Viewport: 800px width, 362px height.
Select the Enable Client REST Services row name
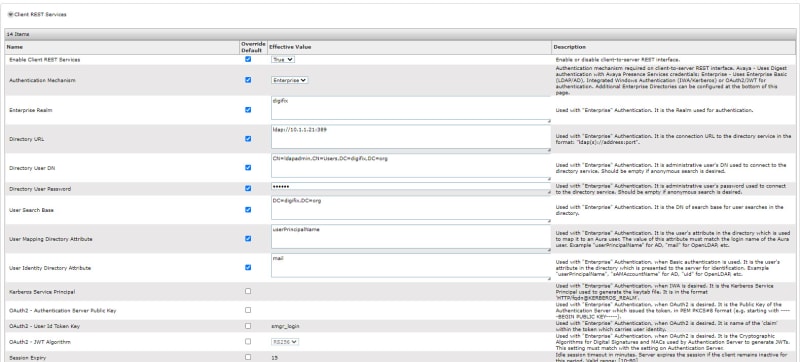[44, 60]
